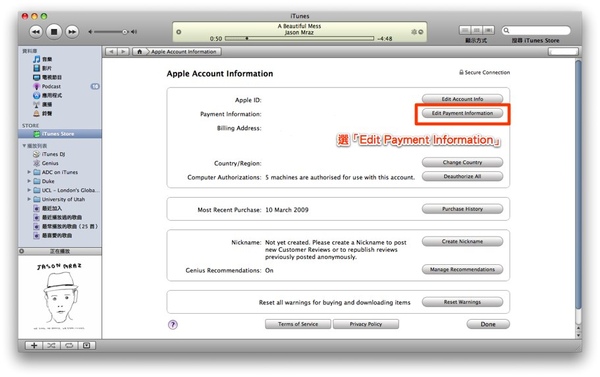Image resolution: width=600 pixels, height=377 pixels.
Task: Go back in the store navigation
Action: (111, 52)
